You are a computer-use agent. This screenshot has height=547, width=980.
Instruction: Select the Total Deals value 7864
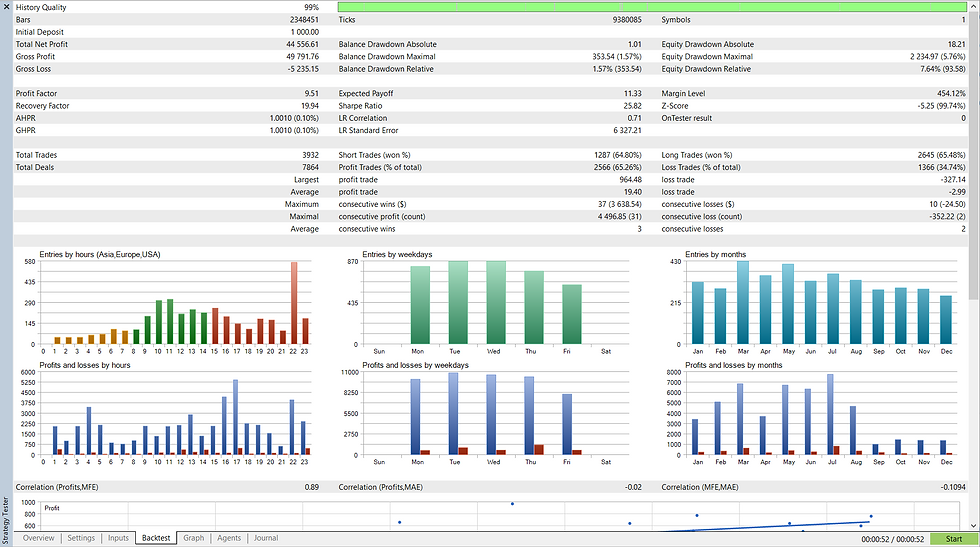pyautogui.click(x=311, y=168)
